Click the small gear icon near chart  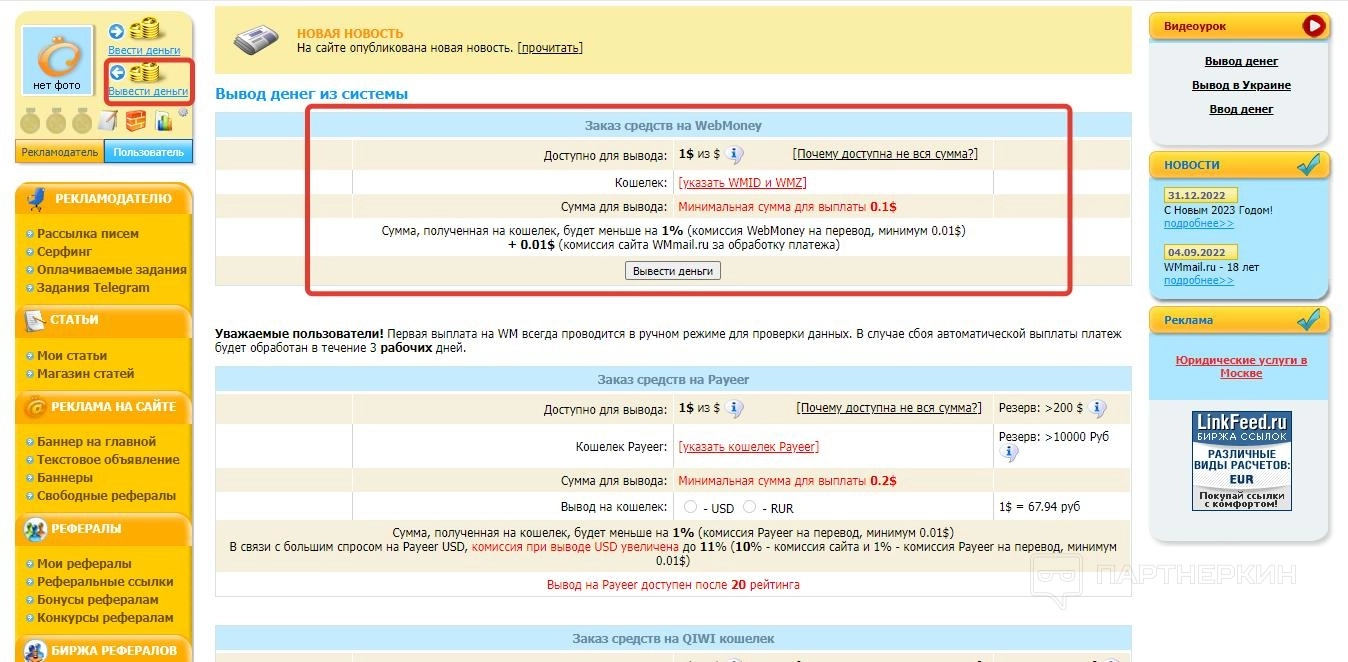pyautogui.click(x=183, y=112)
